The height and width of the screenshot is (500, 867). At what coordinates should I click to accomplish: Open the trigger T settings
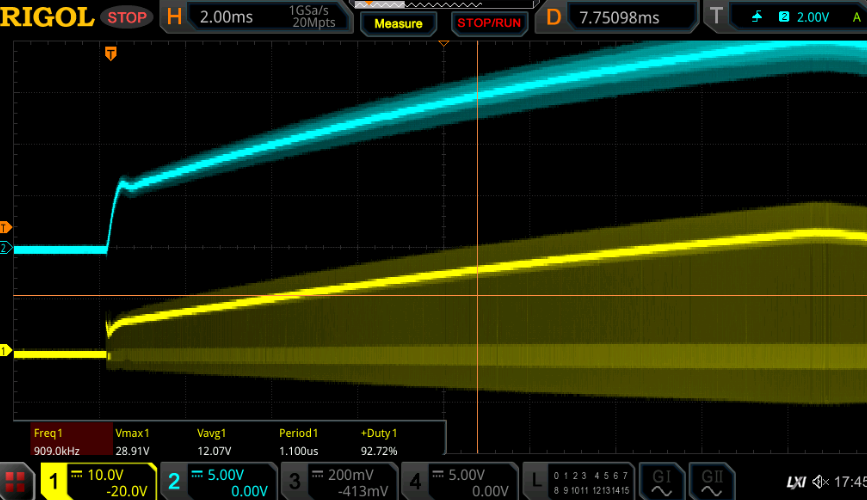pyautogui.click(x=716, y=16)
